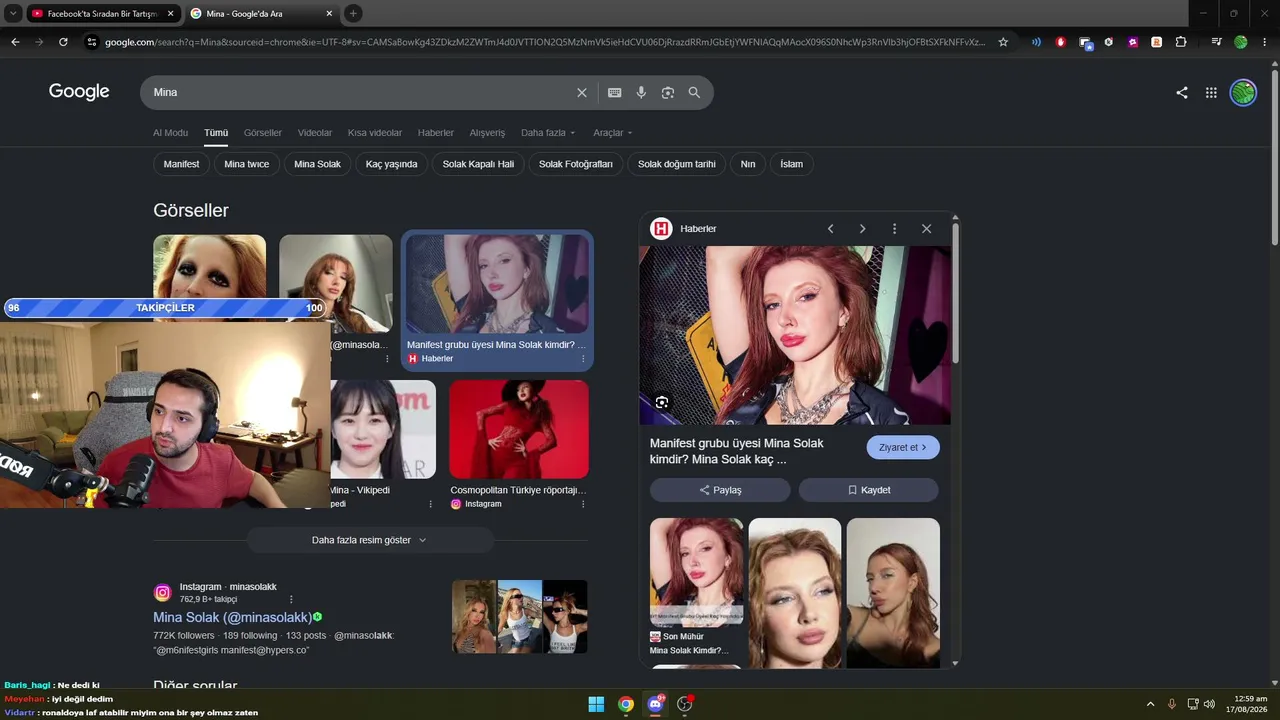Reload the page in Chrome toolbar

[x=63, y=42]
